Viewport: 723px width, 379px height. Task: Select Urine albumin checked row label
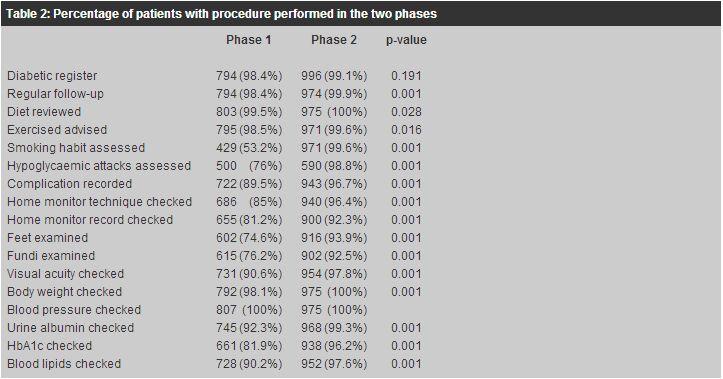coord(71,327)
